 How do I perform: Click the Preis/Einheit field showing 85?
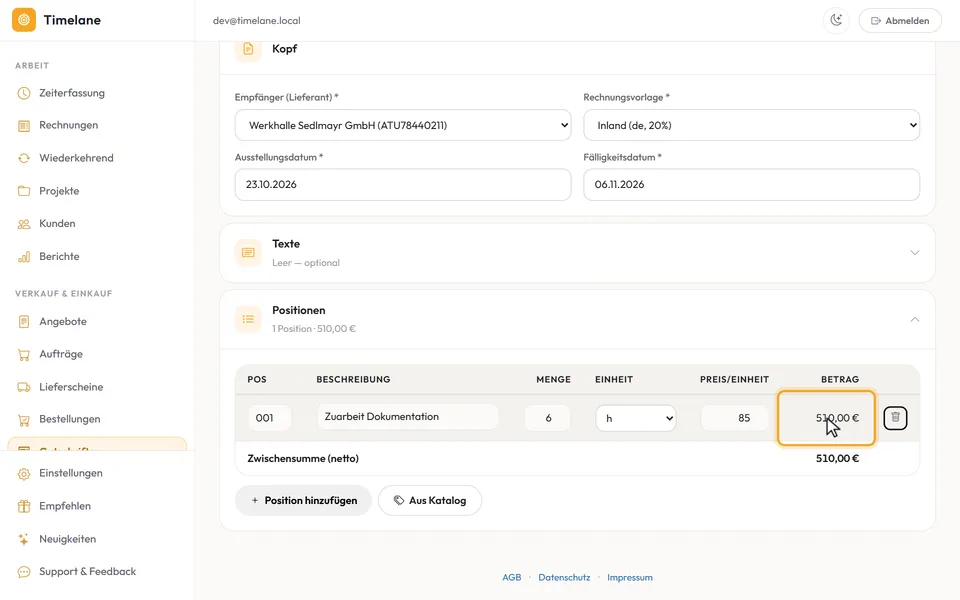click(x=734, y=418)
